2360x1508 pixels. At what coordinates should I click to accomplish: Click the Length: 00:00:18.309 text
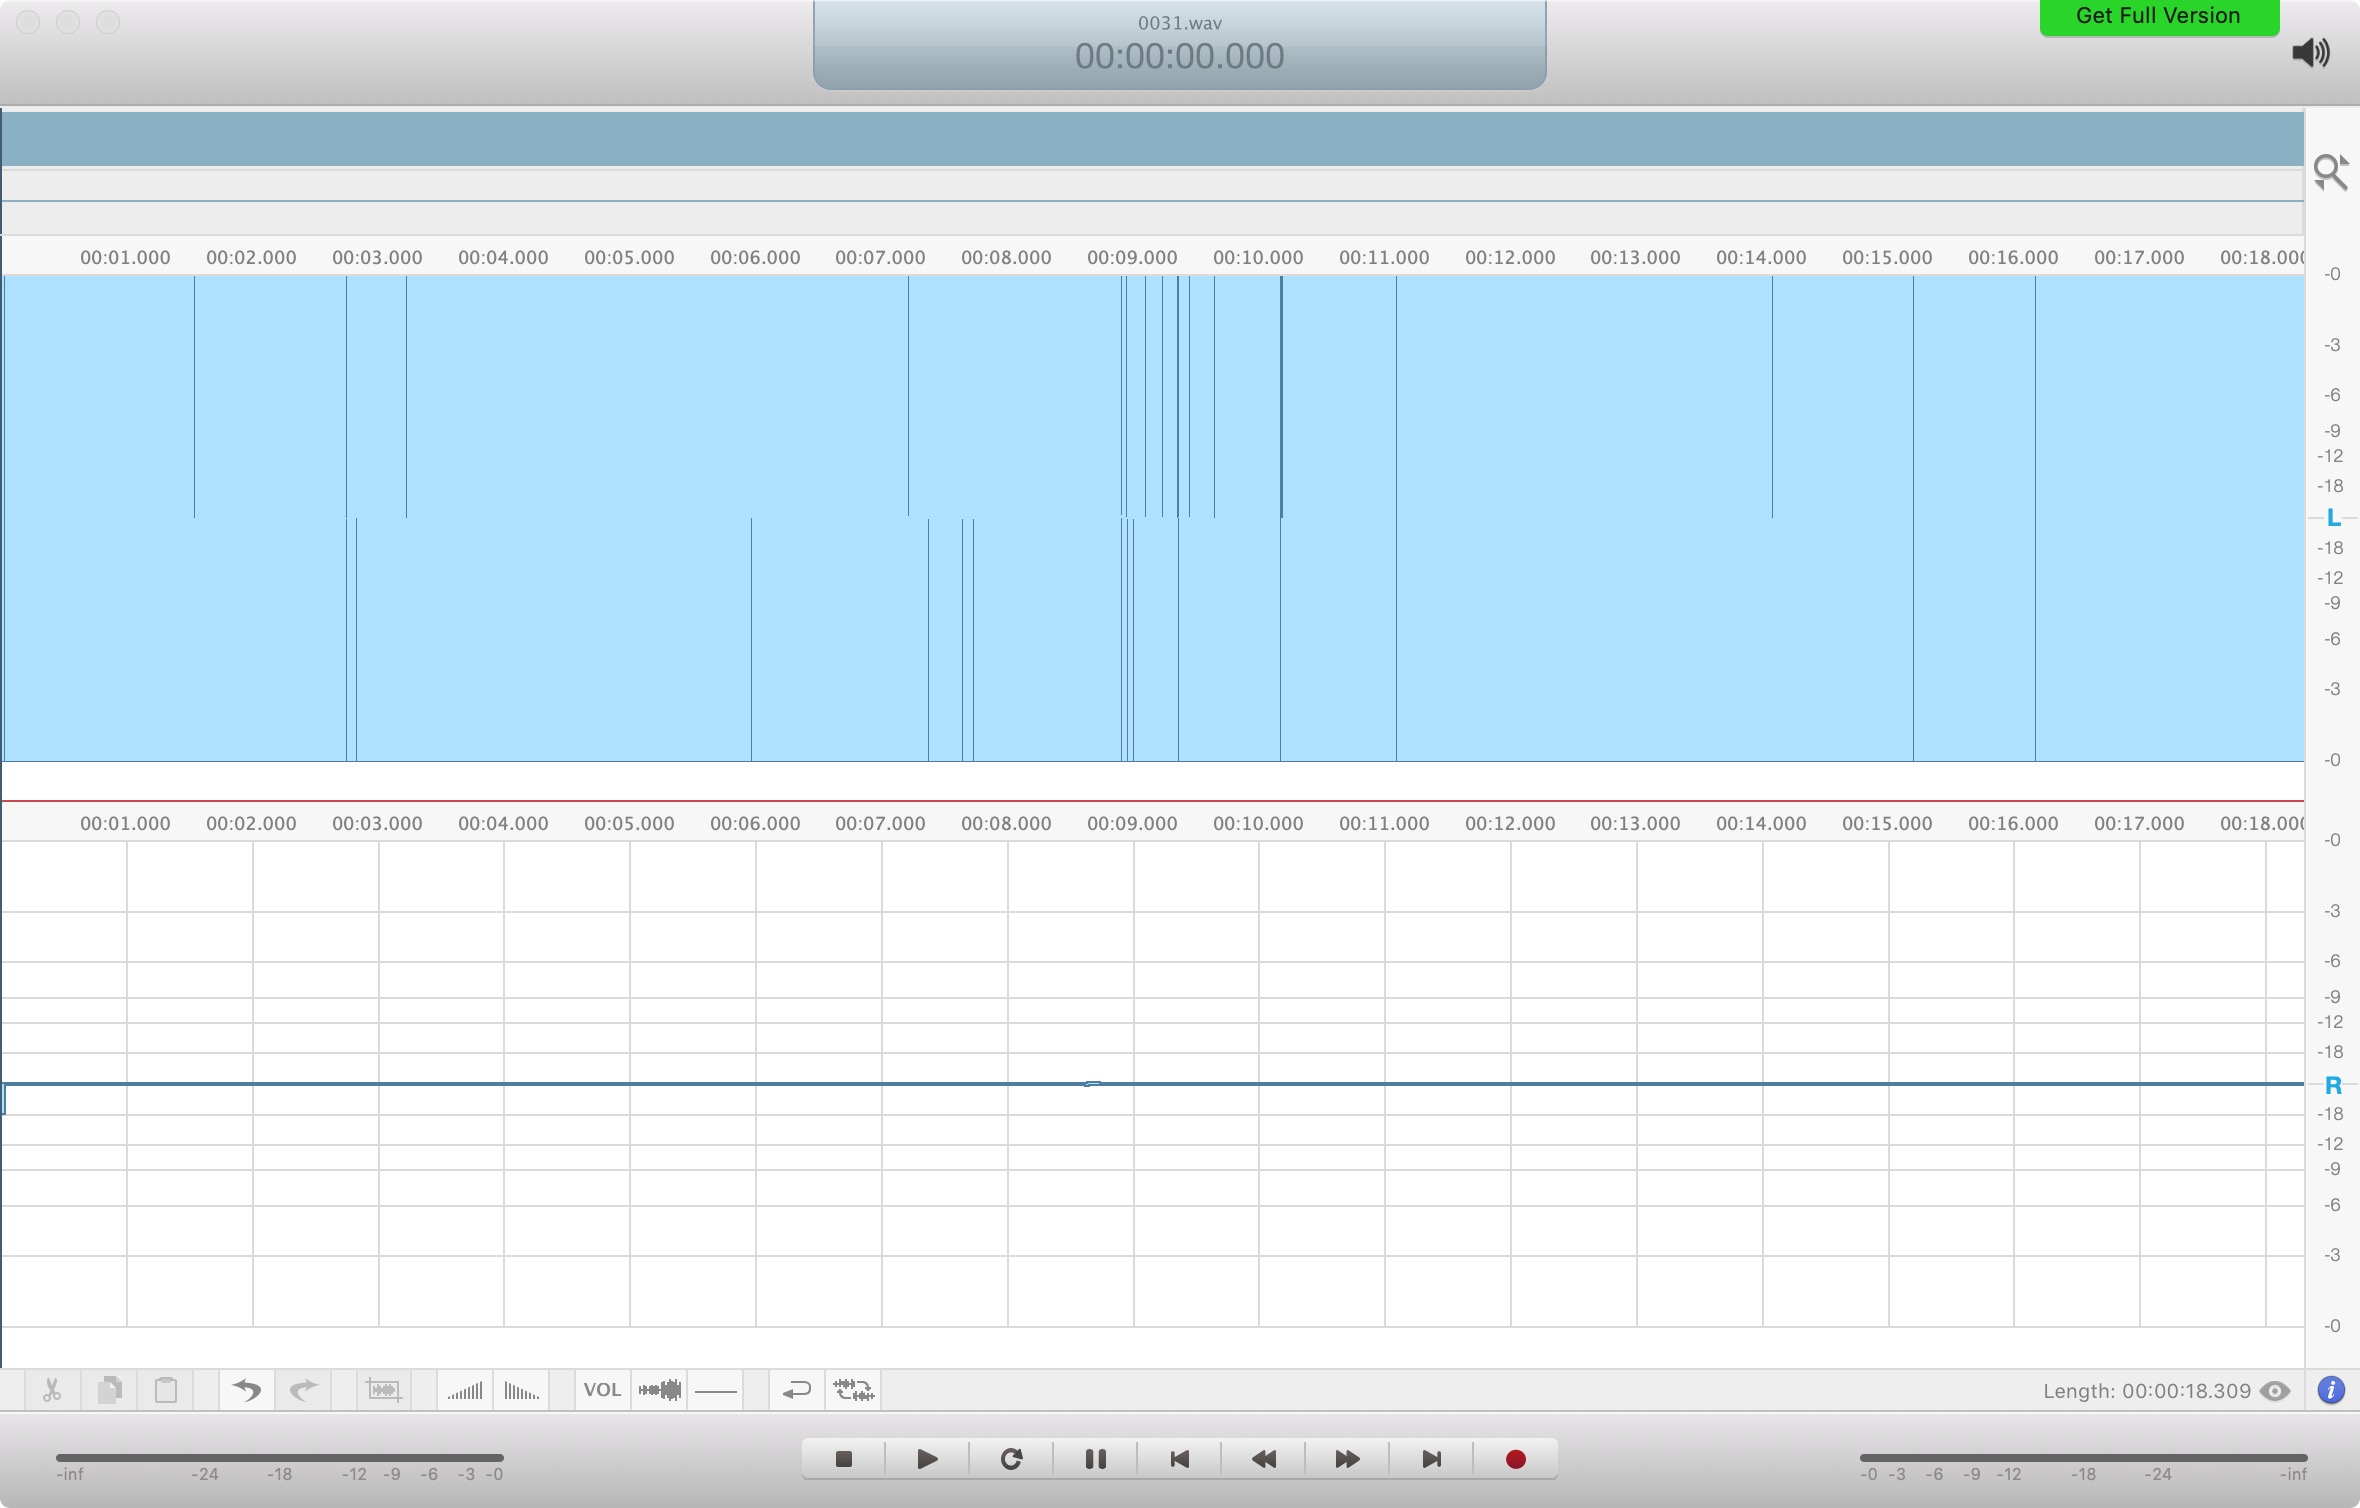coord(2146,1391)
